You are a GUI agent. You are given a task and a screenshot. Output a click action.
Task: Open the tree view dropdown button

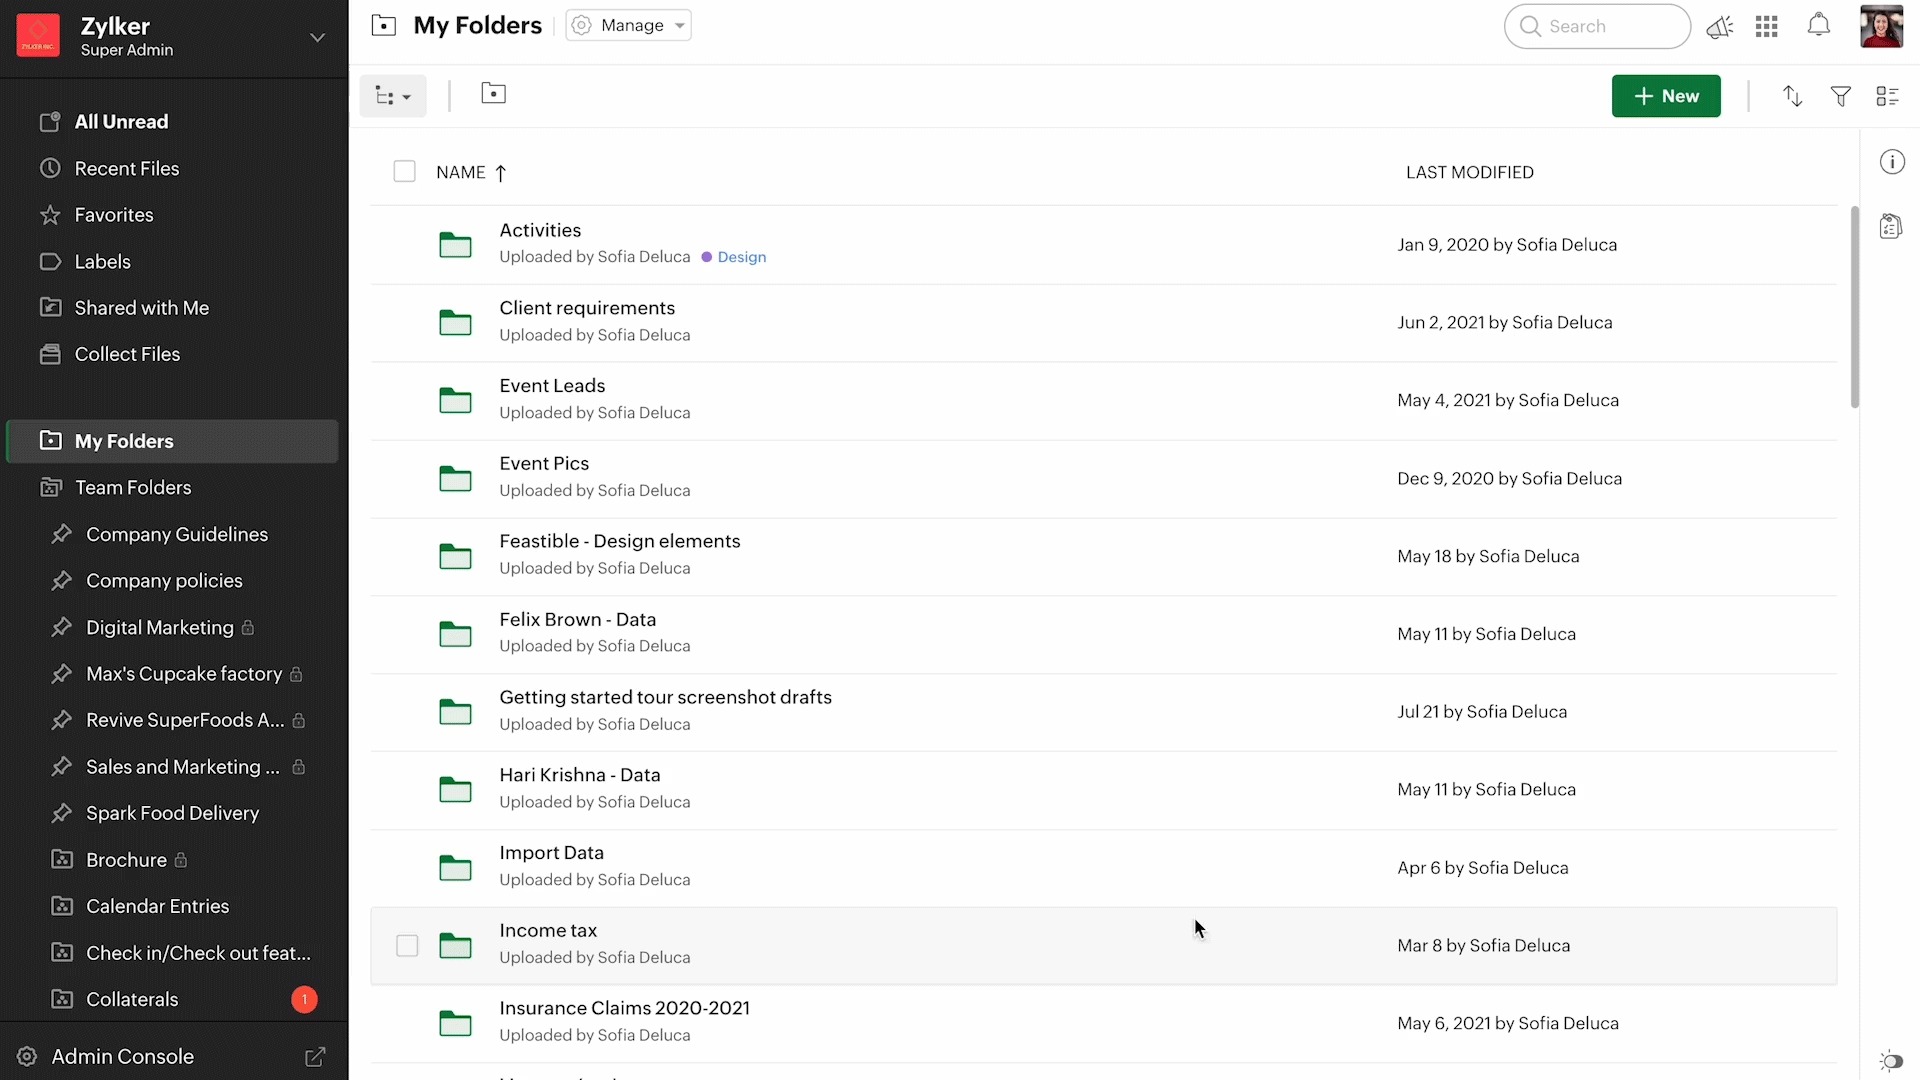pos(393,96)
